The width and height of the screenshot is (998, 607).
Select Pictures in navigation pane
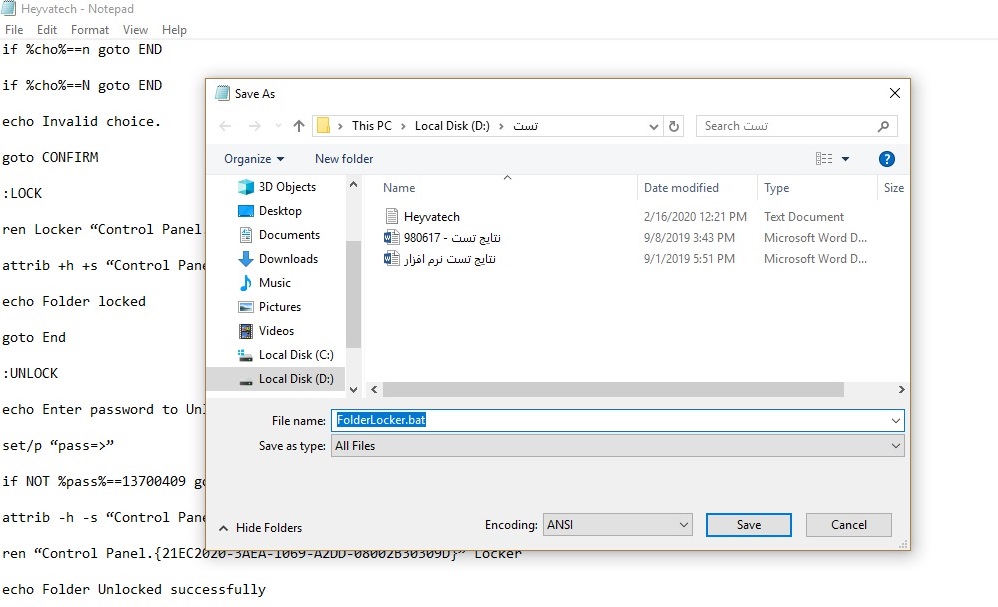click(269, 307)
